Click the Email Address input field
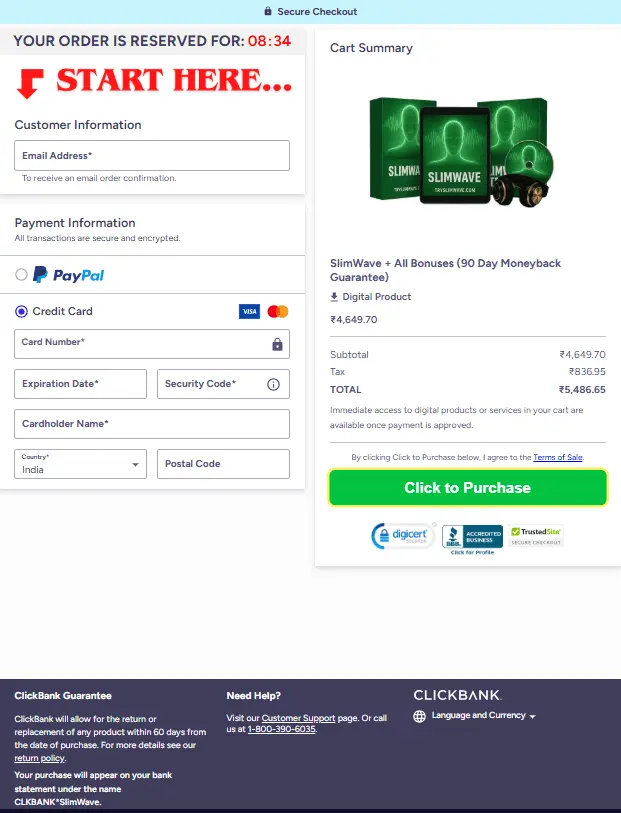621x813 pixels. click(152, 156)
